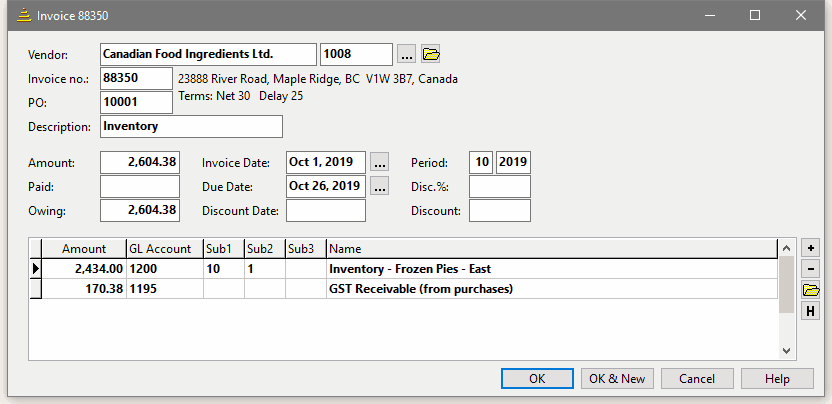Cancel the invoice dialog
This screenshot has width=832, height=404.
[x=697, y=379]
